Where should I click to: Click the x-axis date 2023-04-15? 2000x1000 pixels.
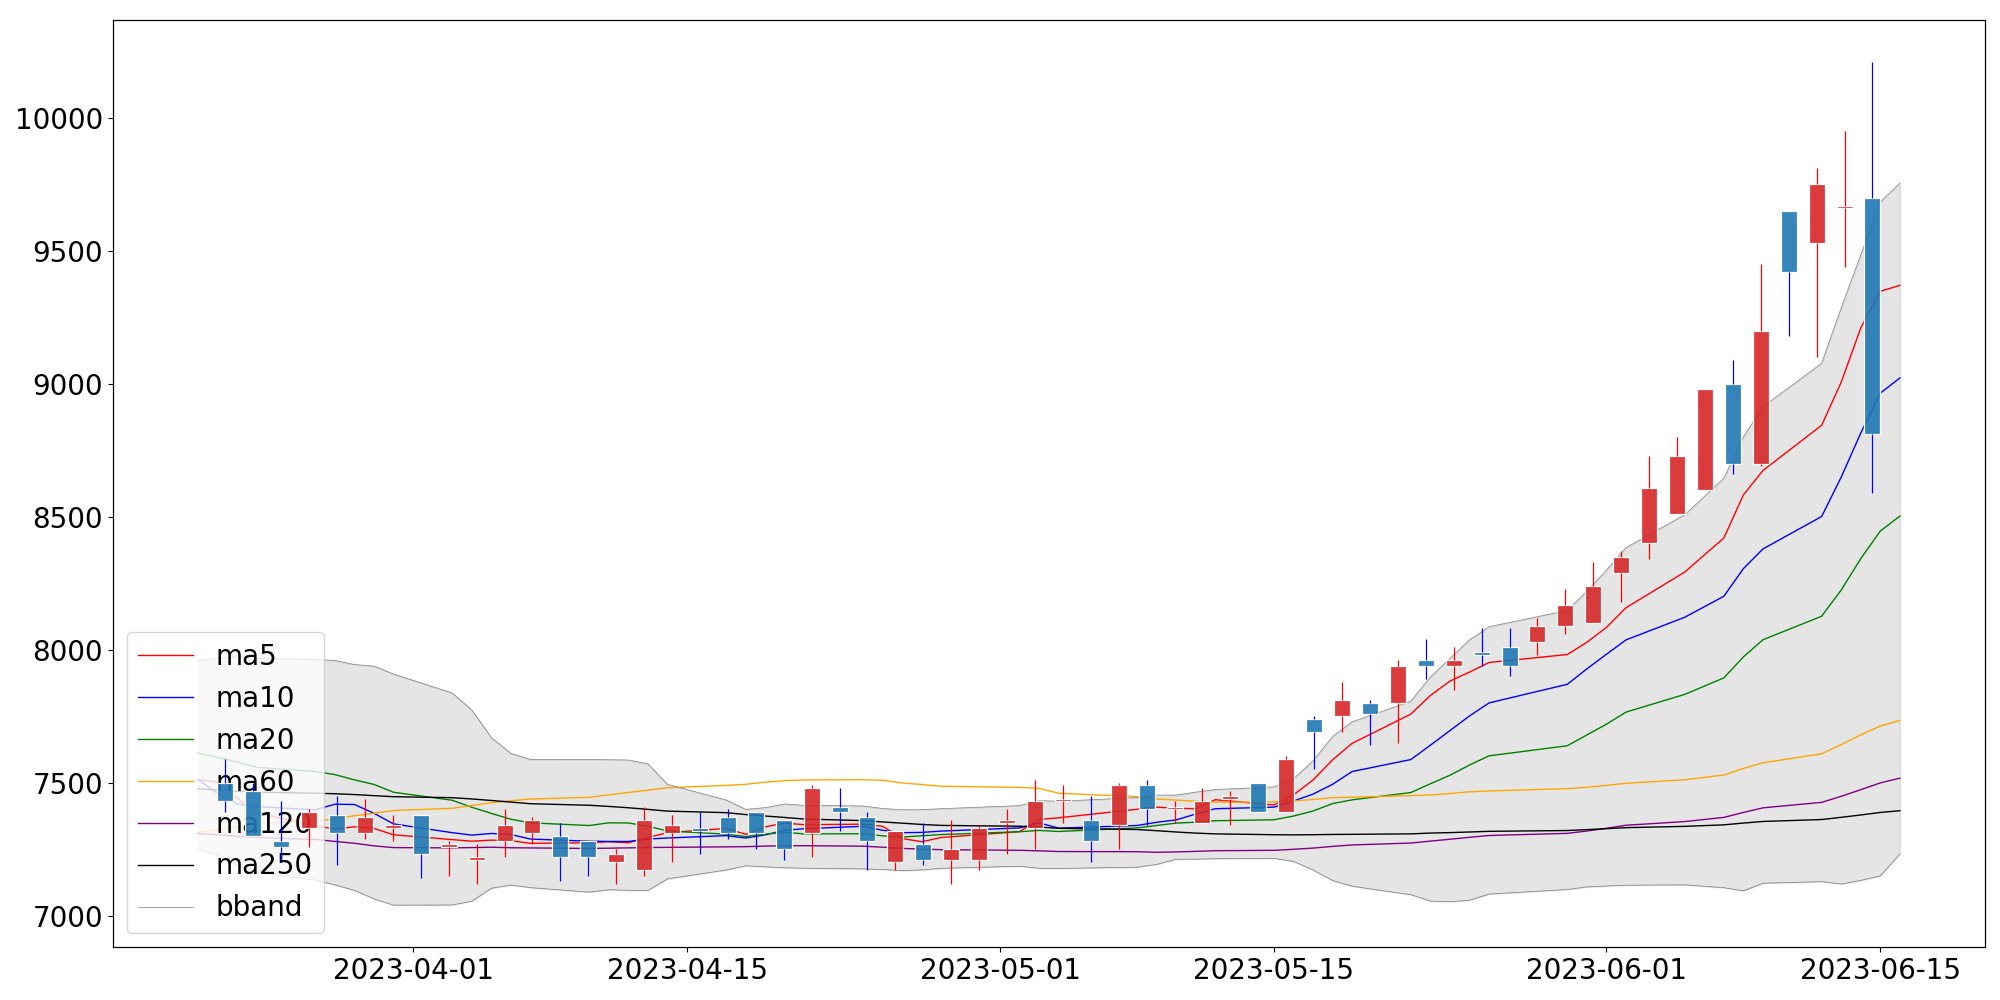coord(687,970)
